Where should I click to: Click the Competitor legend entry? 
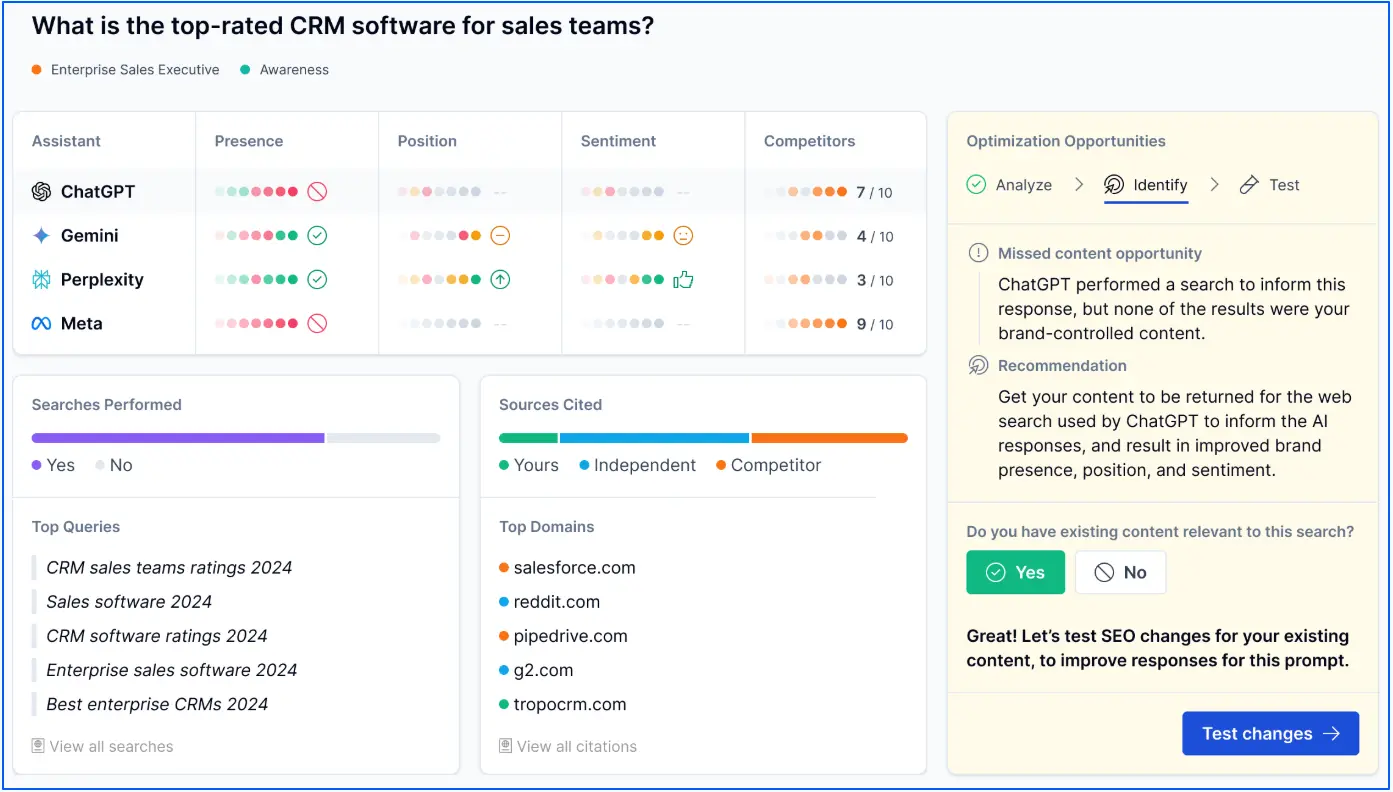coord(769,465)
